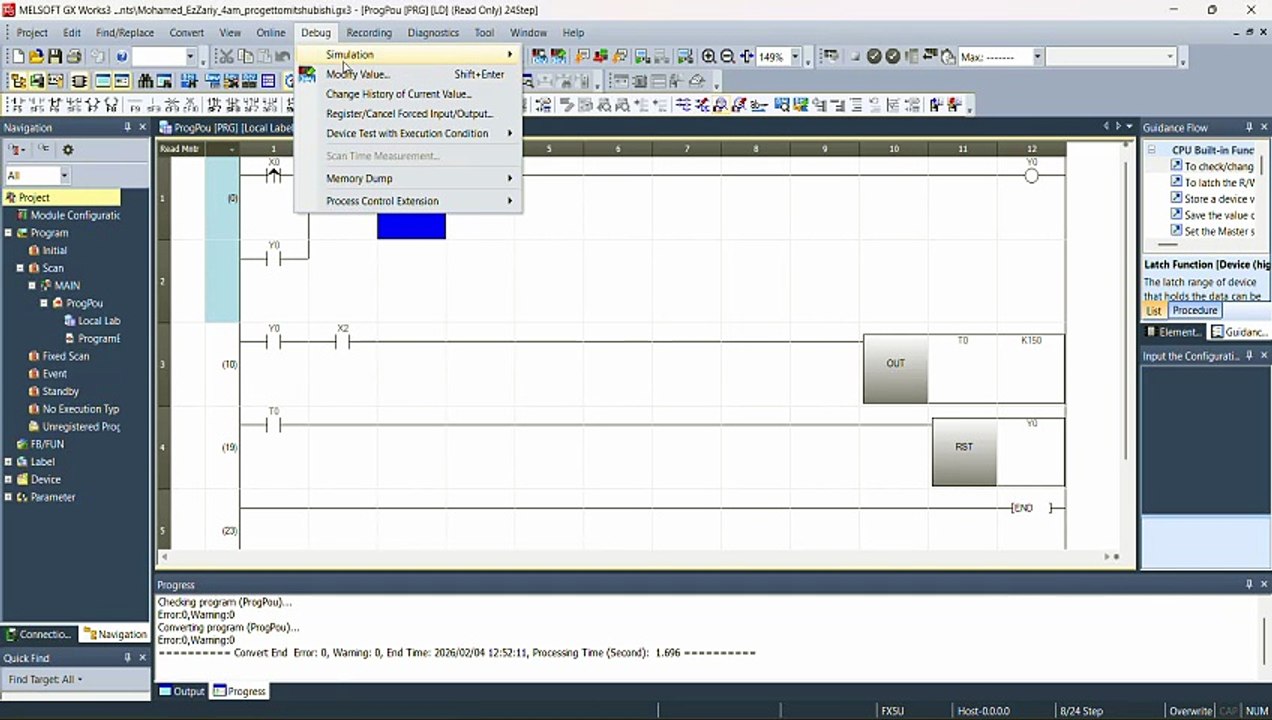The image size is (1272, 720).
Task: Open the Max scan time dropdown
Action: coord(1037,57)
